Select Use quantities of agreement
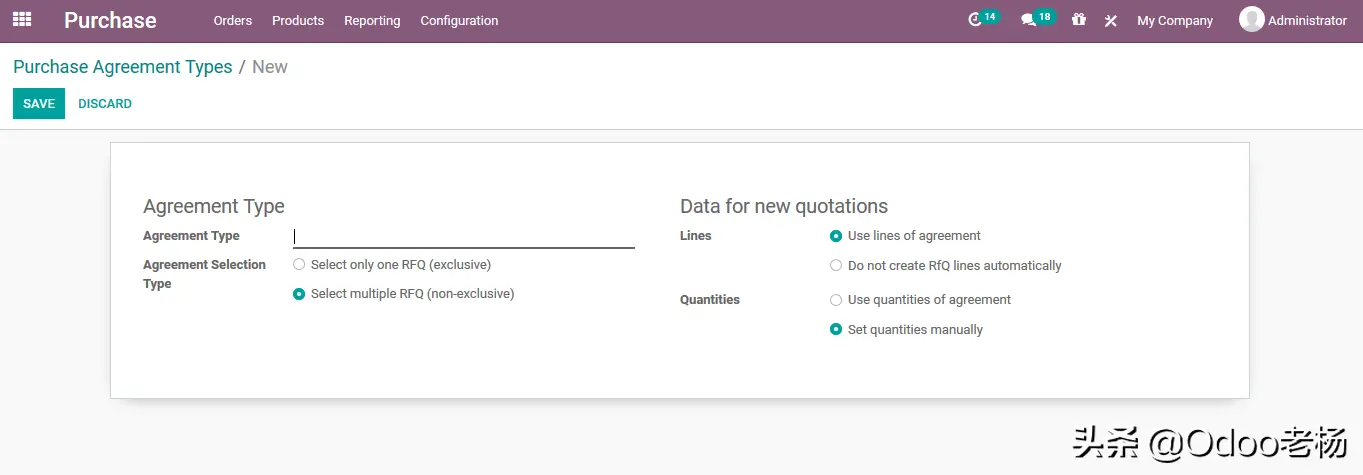Image resolution: width=1363 pixels, height=475 pixels. [836, 300]
